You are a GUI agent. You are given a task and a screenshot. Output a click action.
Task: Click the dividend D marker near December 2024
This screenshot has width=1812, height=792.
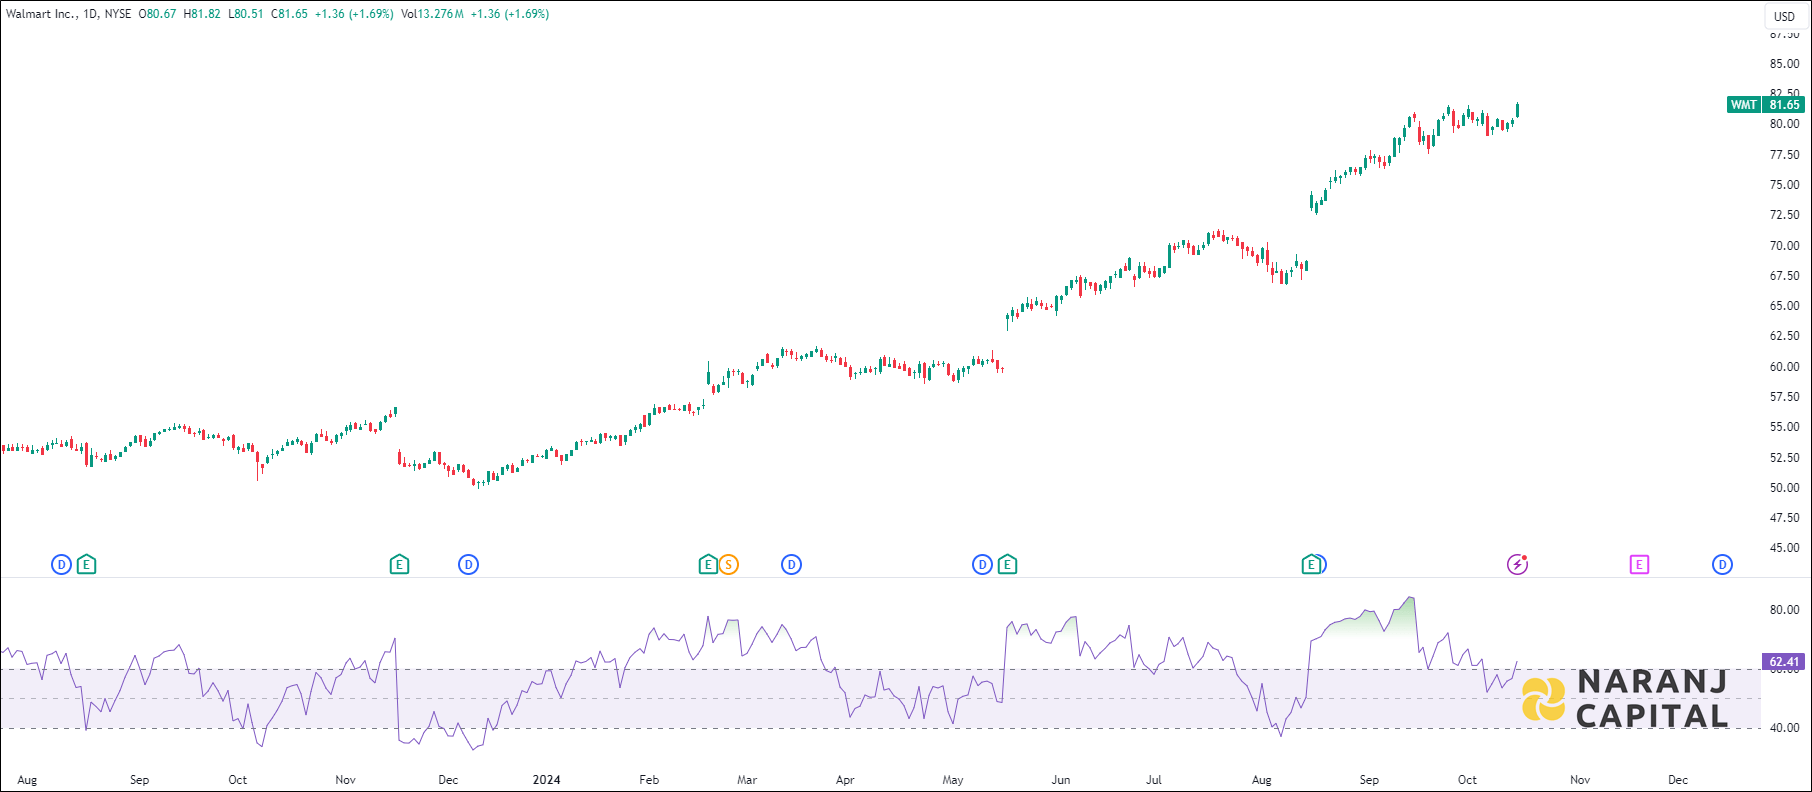[x=1722, y=565]
